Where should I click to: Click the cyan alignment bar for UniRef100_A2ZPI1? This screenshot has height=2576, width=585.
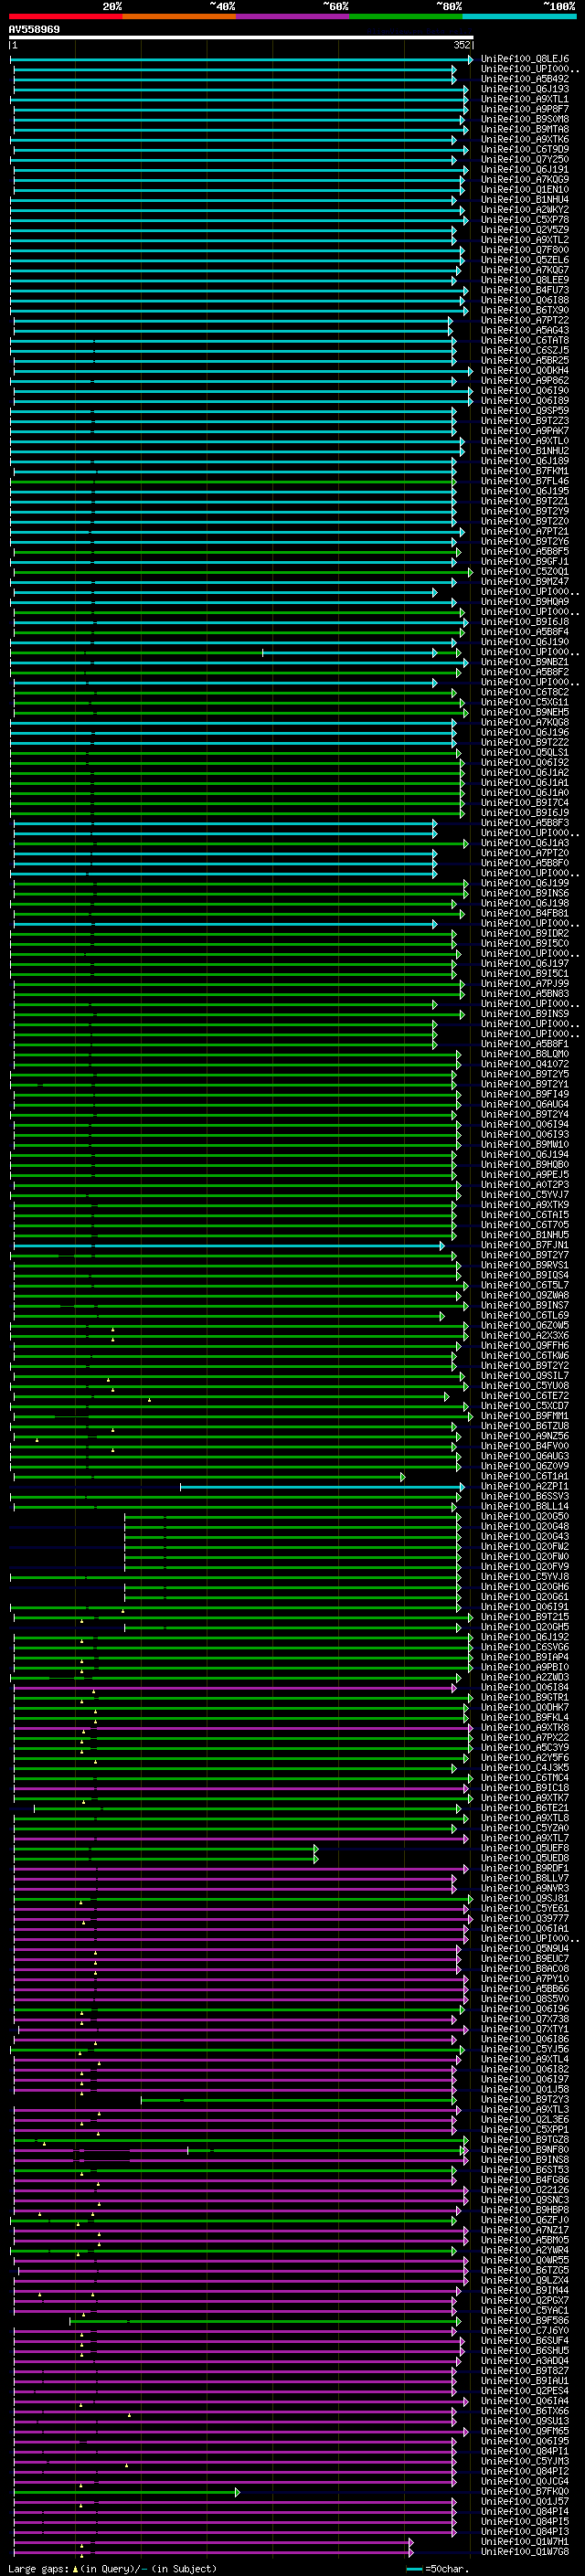(x=322, y=1487)
